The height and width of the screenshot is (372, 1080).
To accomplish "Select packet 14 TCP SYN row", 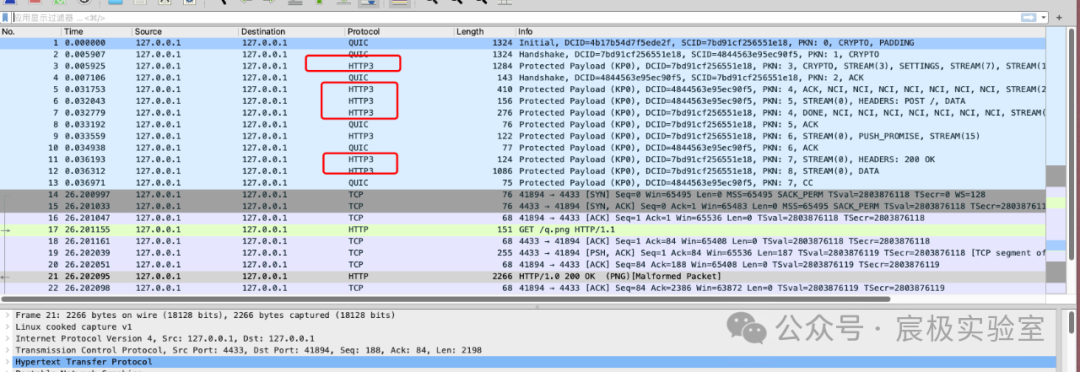I will pos(522,195).
